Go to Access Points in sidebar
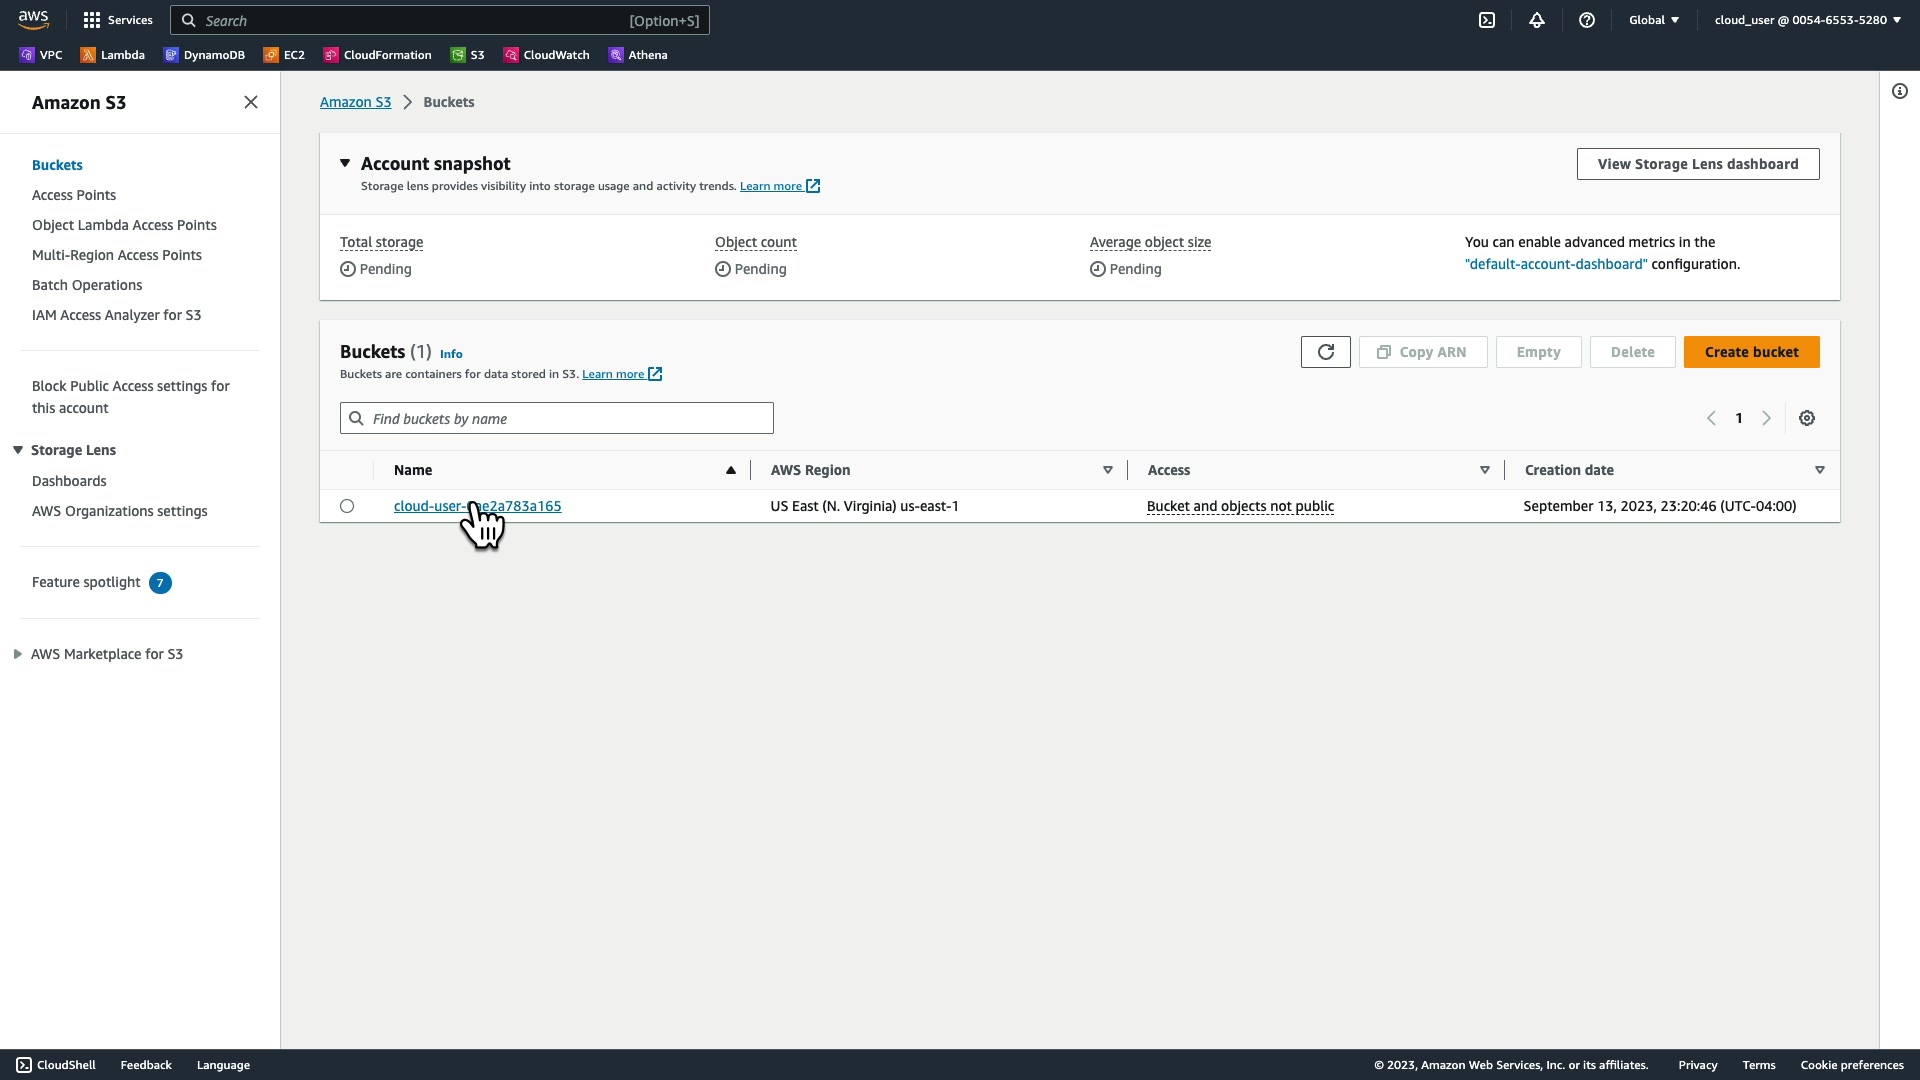 74,195
